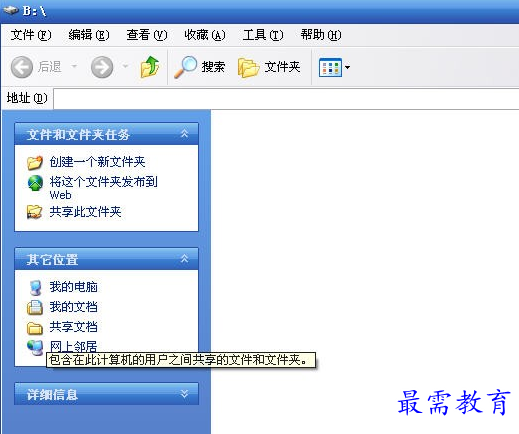Click inside the address (地址) input field

point(286,99)
